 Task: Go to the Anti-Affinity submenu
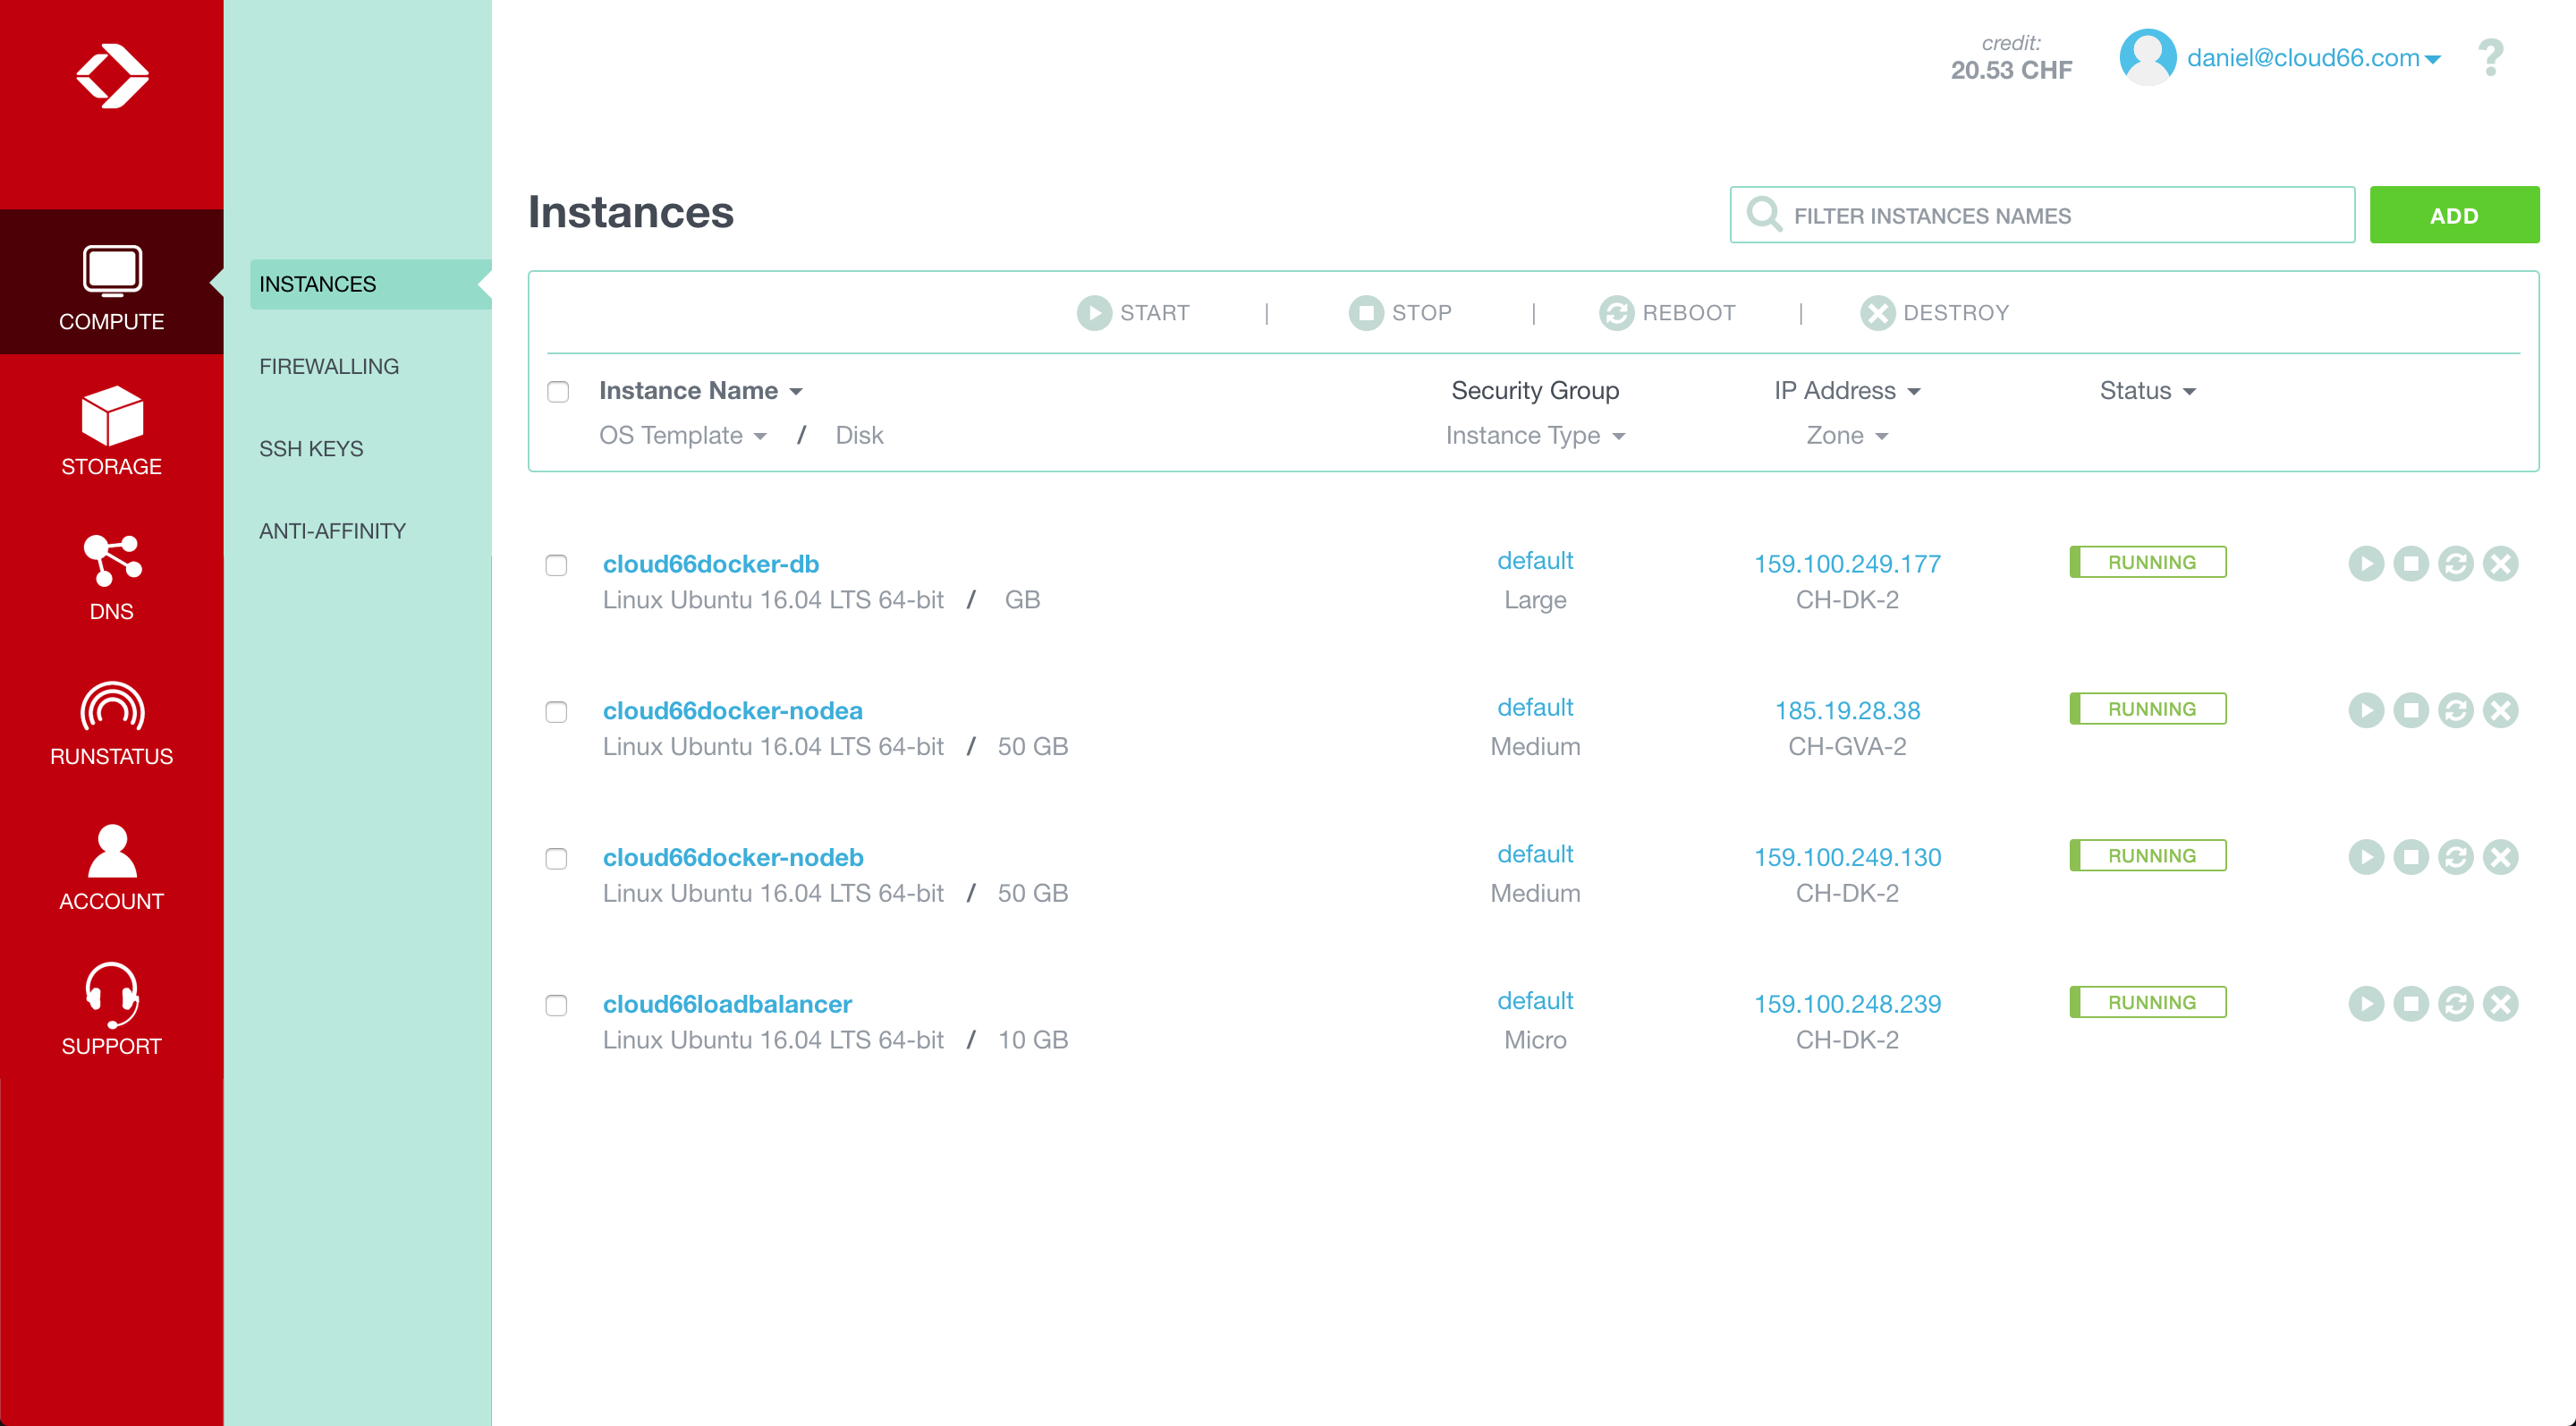[332, 531]
